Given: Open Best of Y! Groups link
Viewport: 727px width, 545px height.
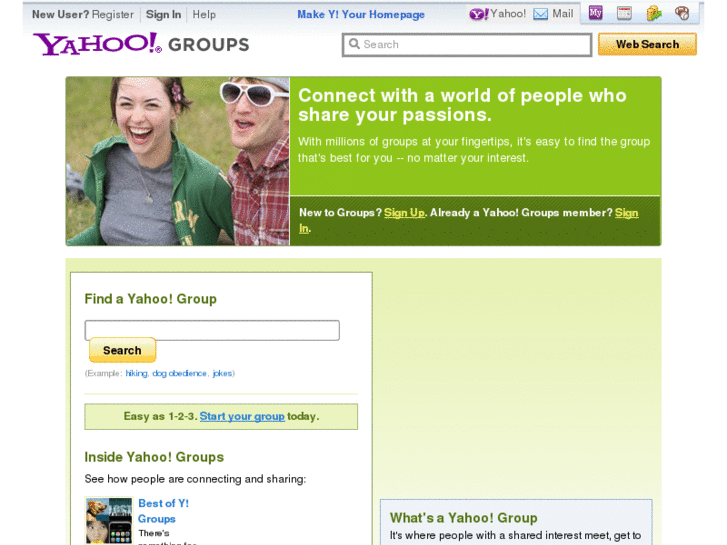Looking at the screenshot, I should pyautogui.click(x=163, y=511).
